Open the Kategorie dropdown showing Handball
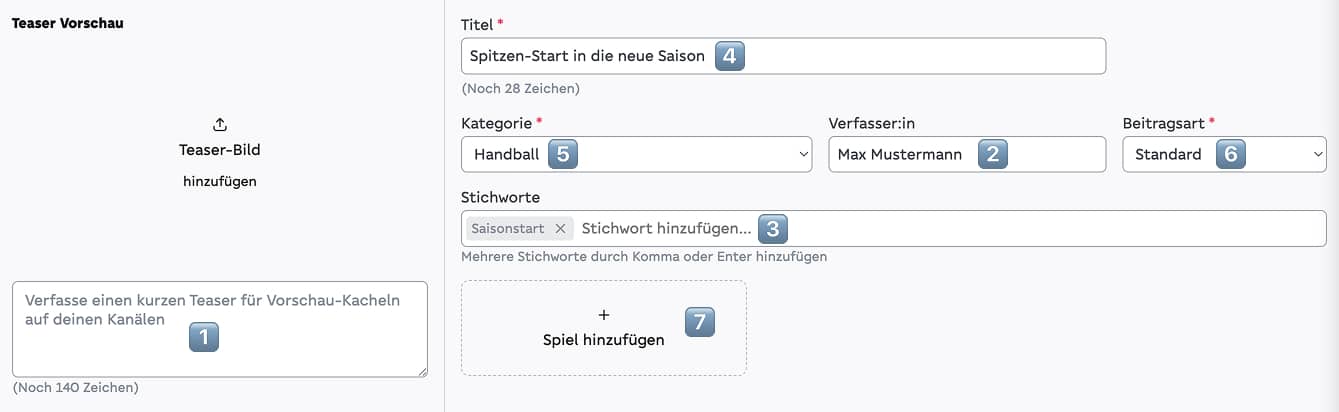This screenshot has height=412, width=1339. coord(636,155)
